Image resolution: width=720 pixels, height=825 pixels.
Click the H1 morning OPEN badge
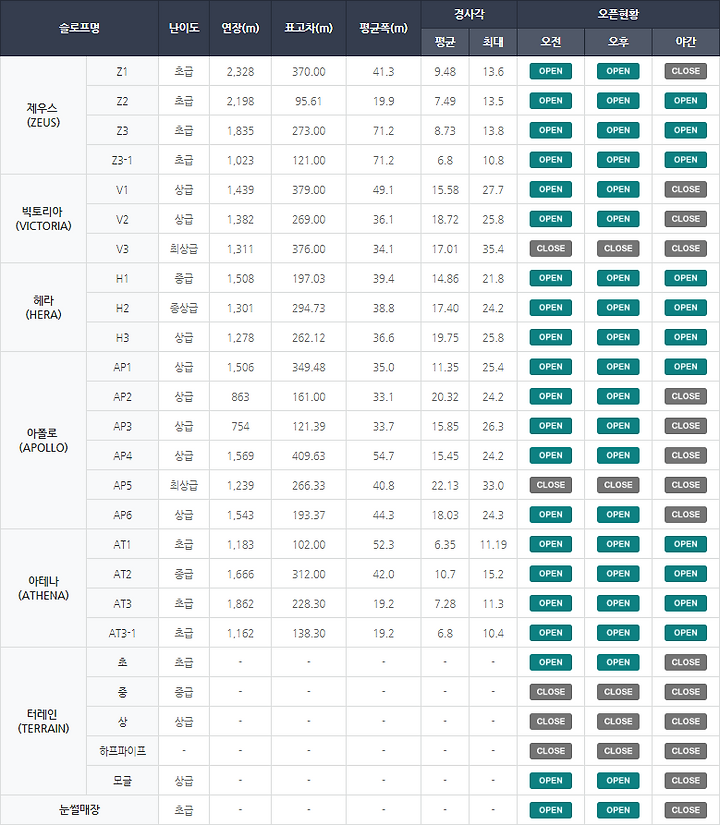point(551,278)
